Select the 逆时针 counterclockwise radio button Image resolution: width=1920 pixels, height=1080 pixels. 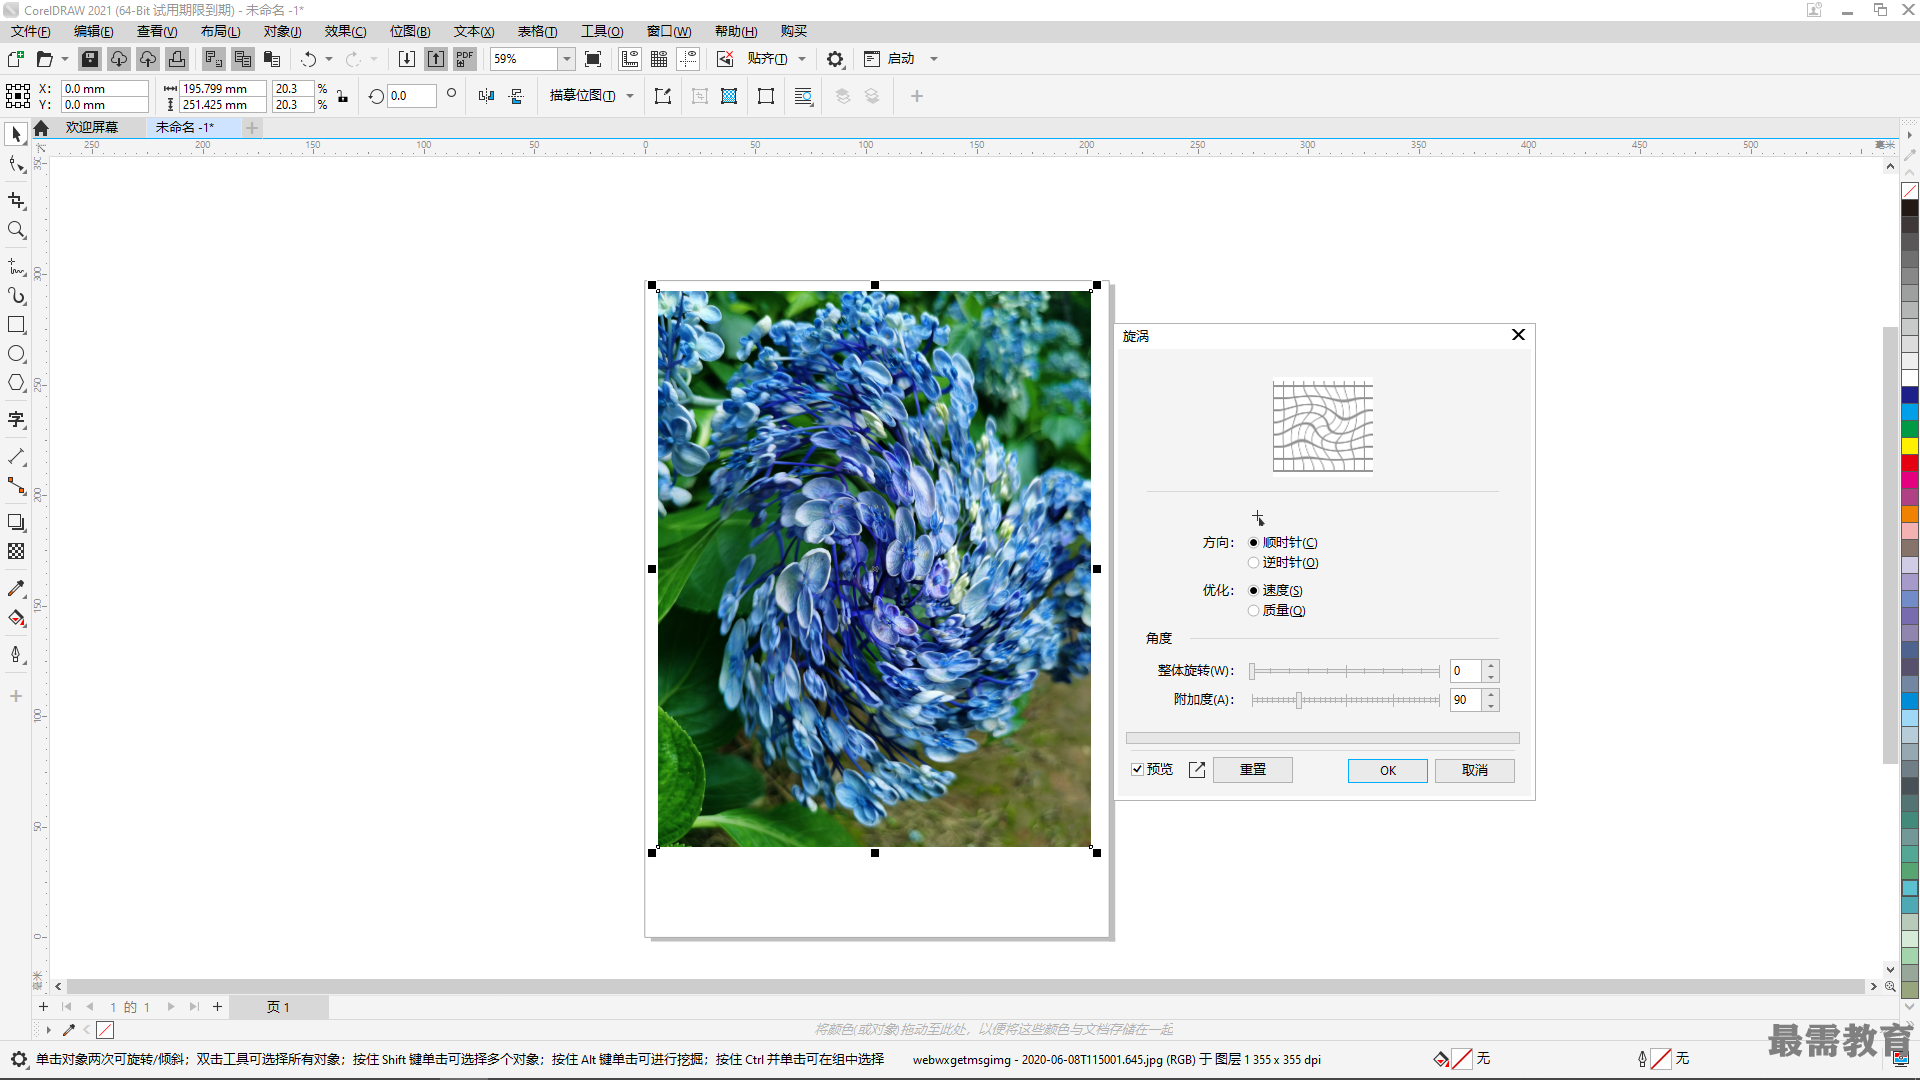tap(1253, 563)
